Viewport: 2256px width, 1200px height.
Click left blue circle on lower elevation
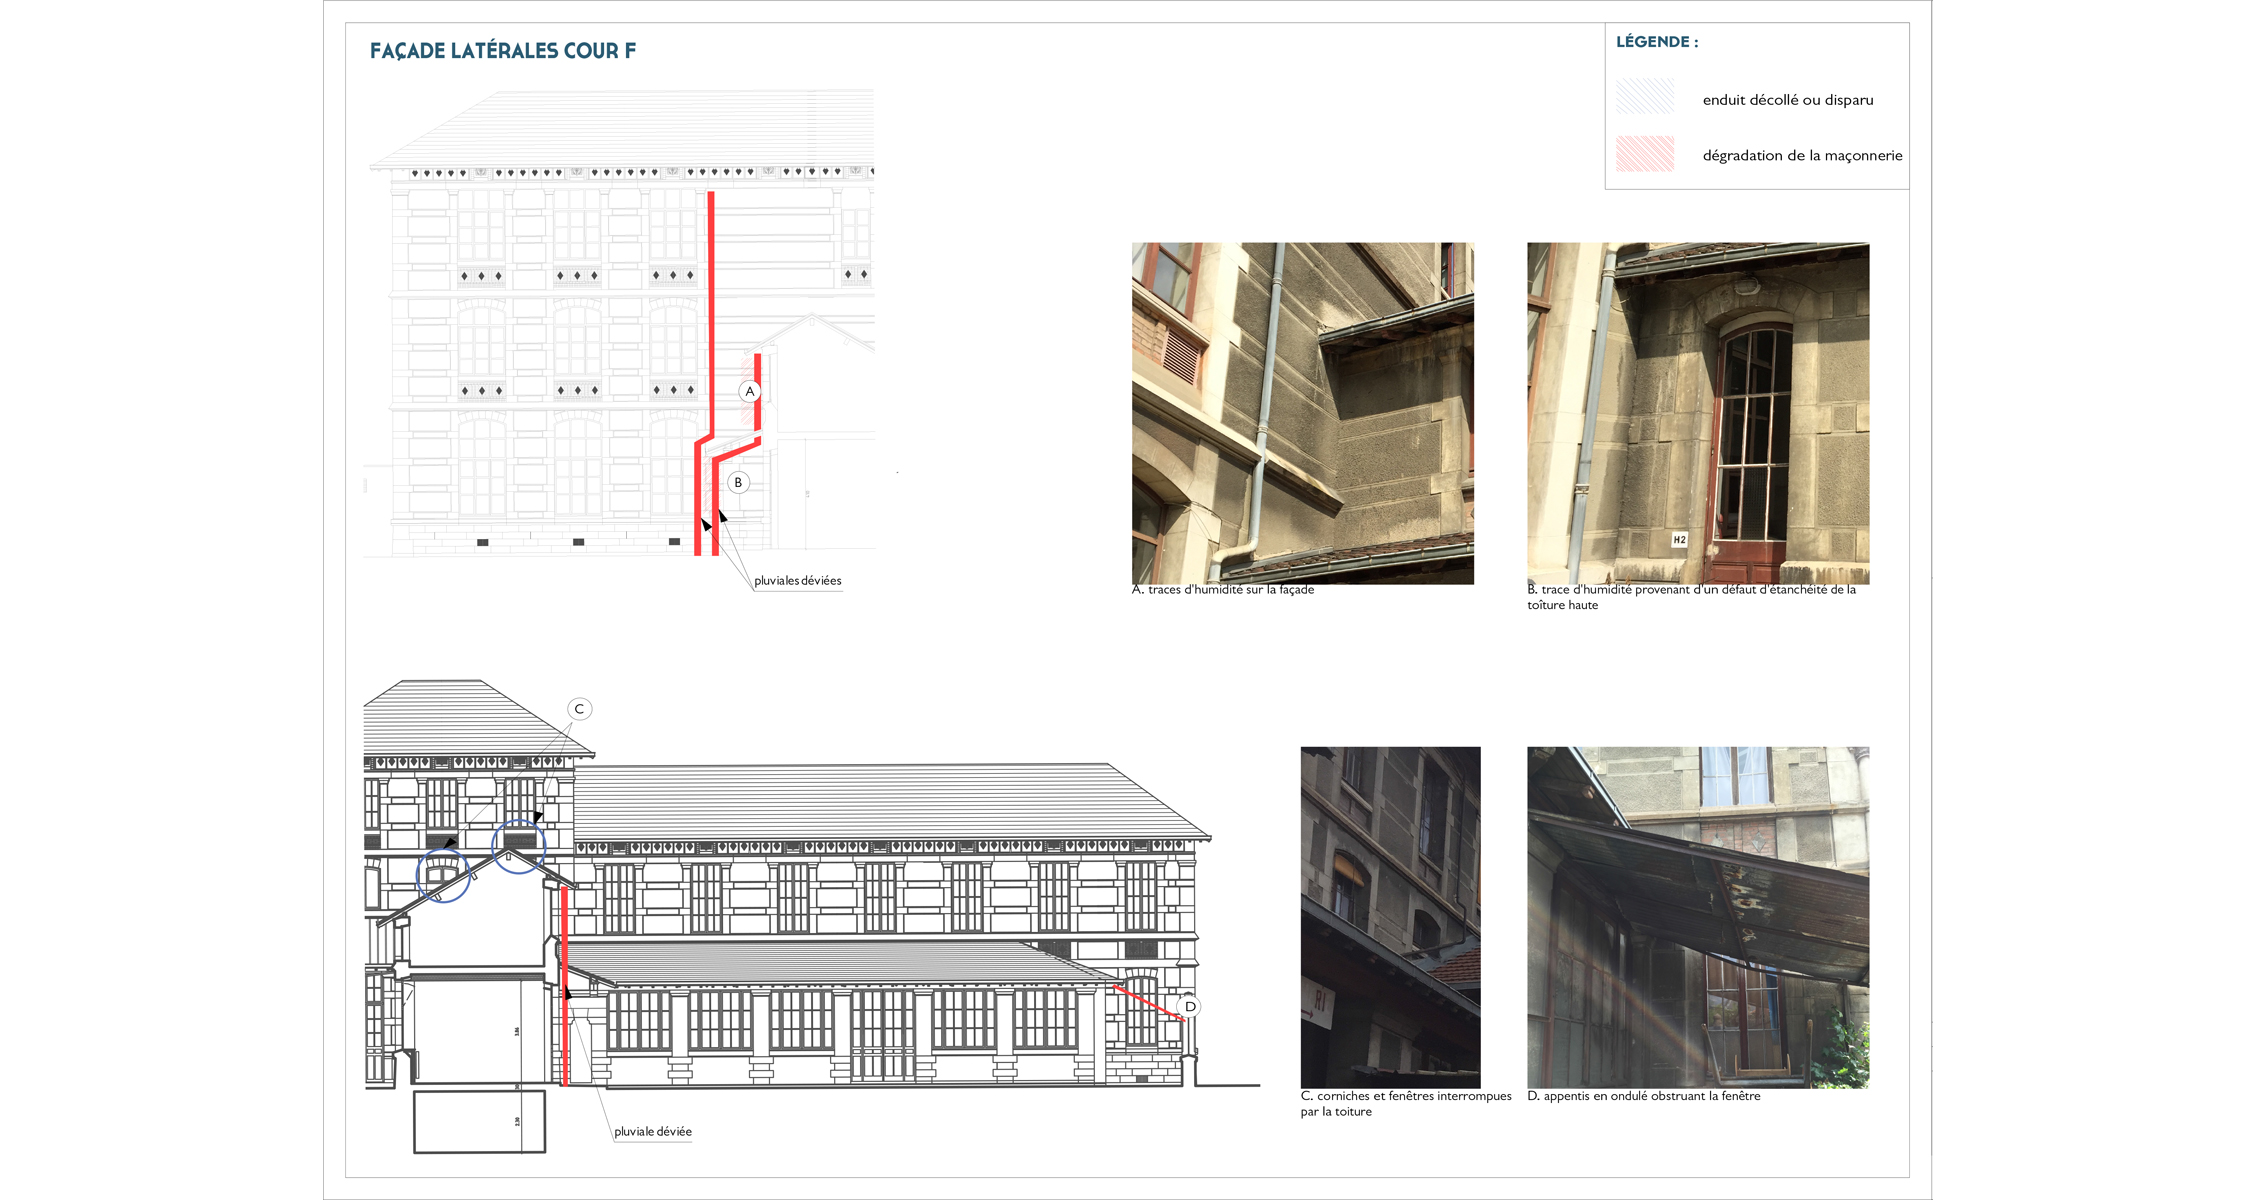[443, 876]
